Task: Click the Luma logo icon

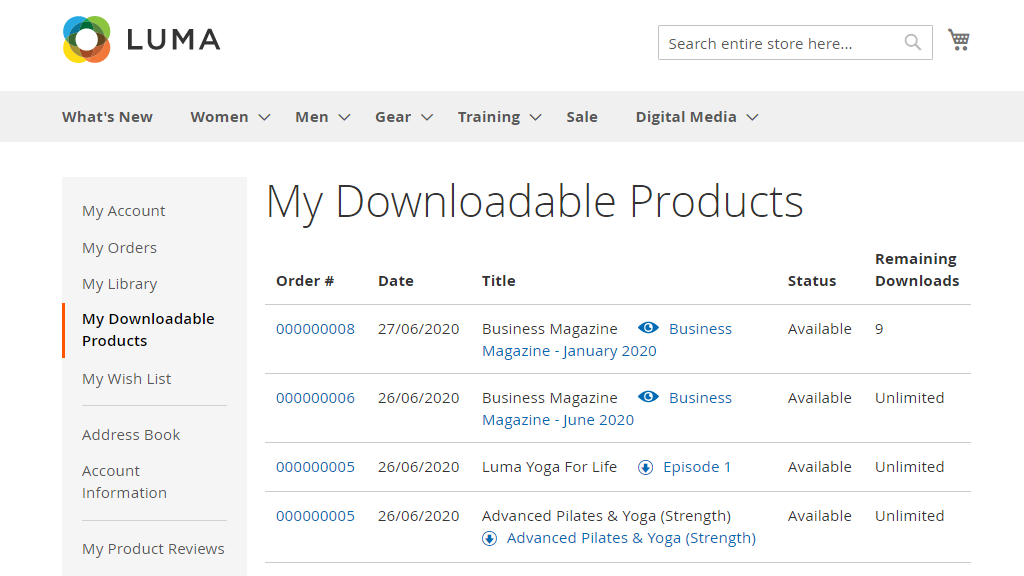Action: pyautogui.click(x=86, y=40)
